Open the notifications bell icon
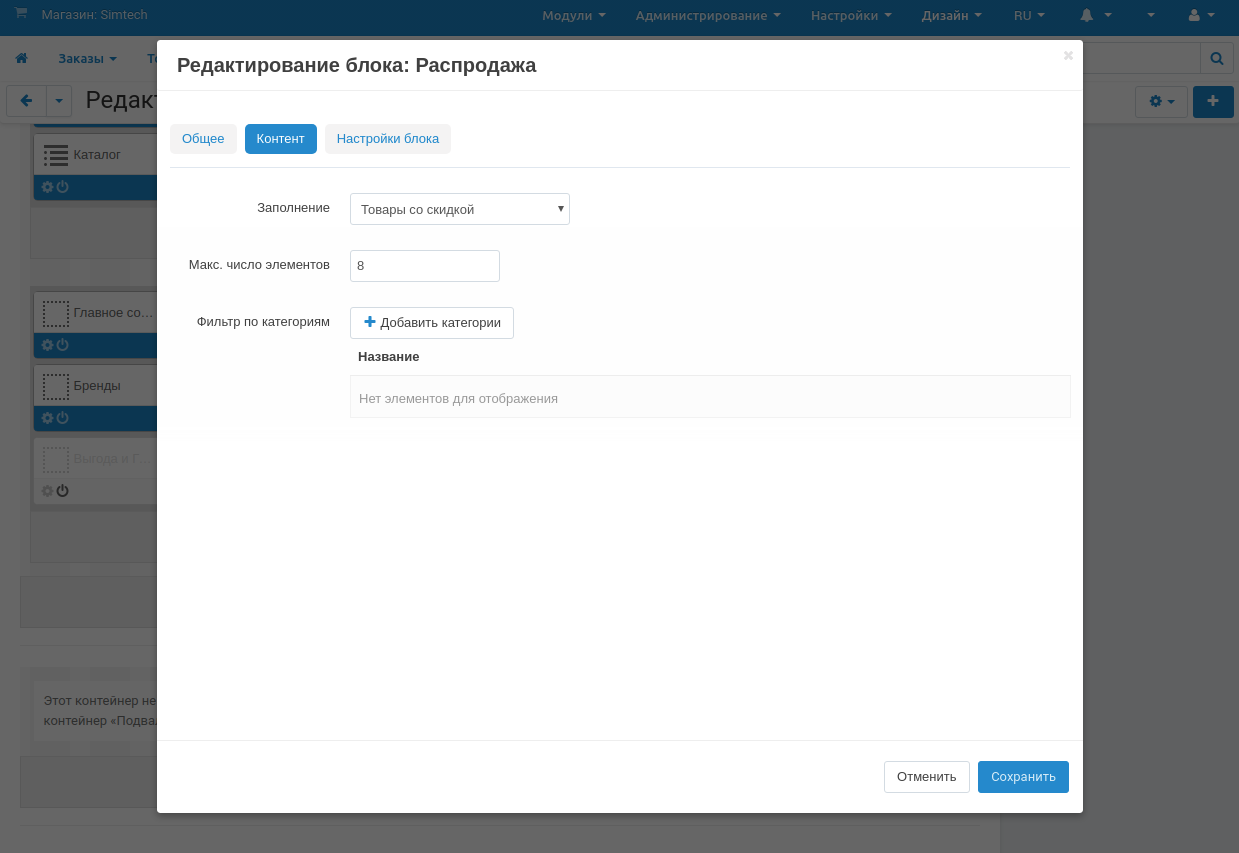Viewport: 1239px width, 853px height. [x=1087, y=15]
